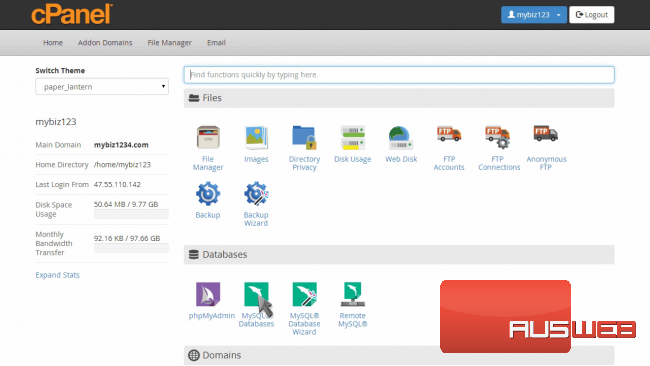Open the Images tool icon
The width and height of the screenshot is (650, 366).
coord(256,137)
